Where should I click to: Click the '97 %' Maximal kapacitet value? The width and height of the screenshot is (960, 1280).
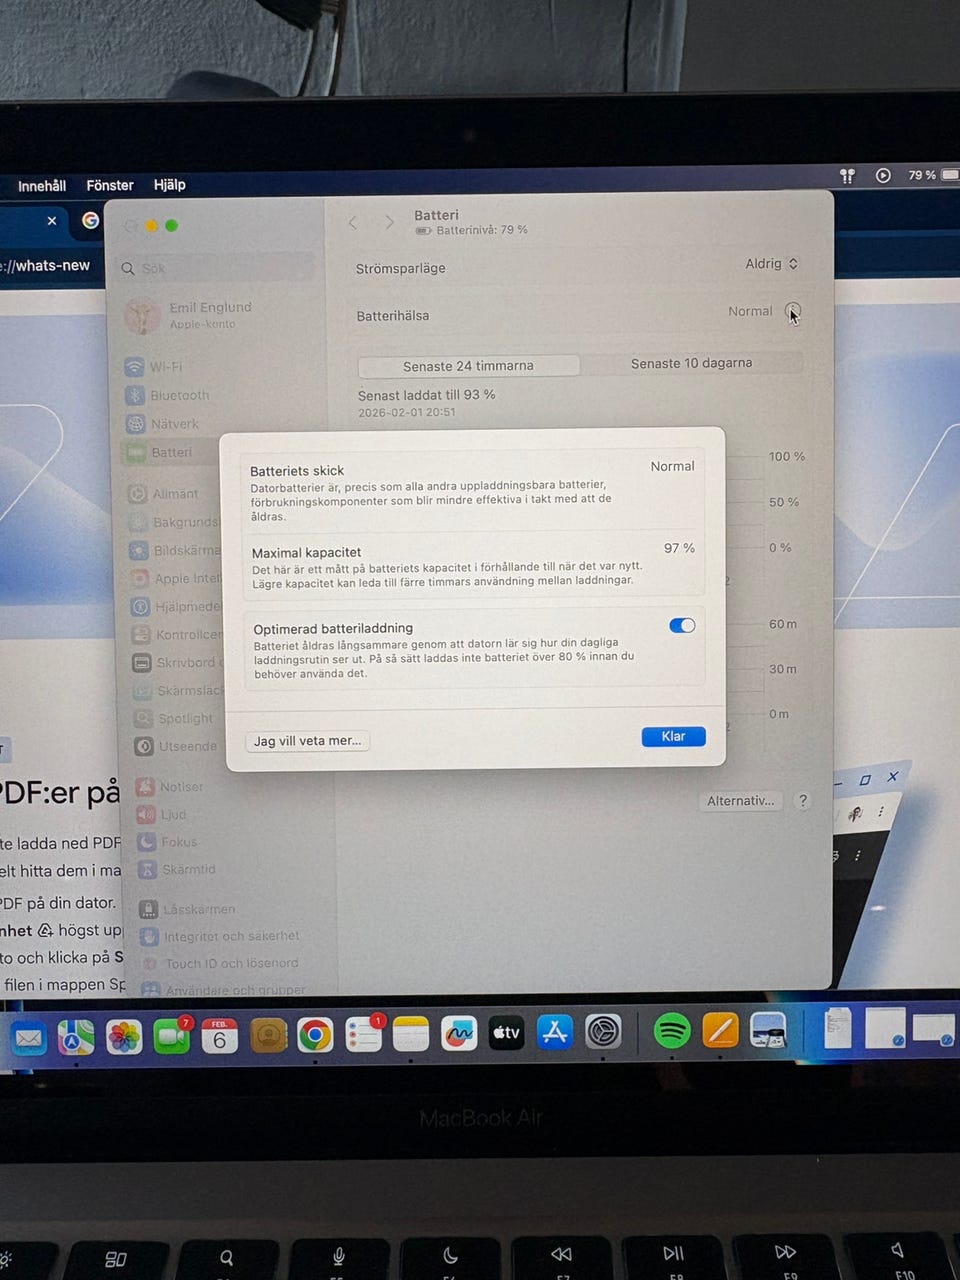point(679,548)
